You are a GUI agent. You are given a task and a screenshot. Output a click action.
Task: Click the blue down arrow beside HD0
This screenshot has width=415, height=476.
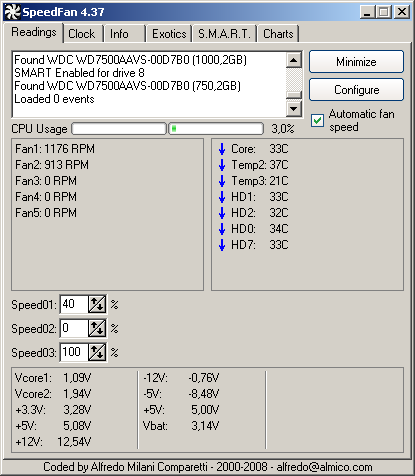point(222,229)
